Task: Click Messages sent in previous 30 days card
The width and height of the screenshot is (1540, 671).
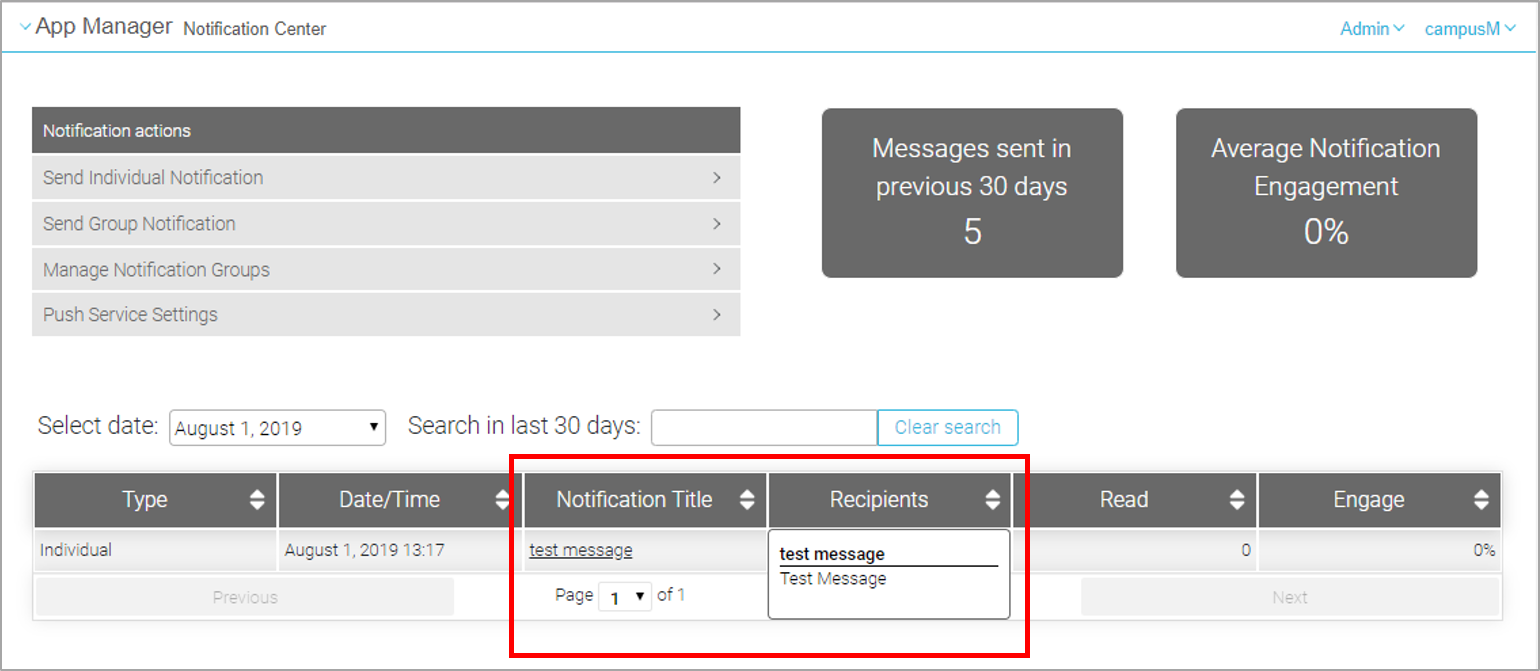Action: pyautogui.click(x=972, y=193)
